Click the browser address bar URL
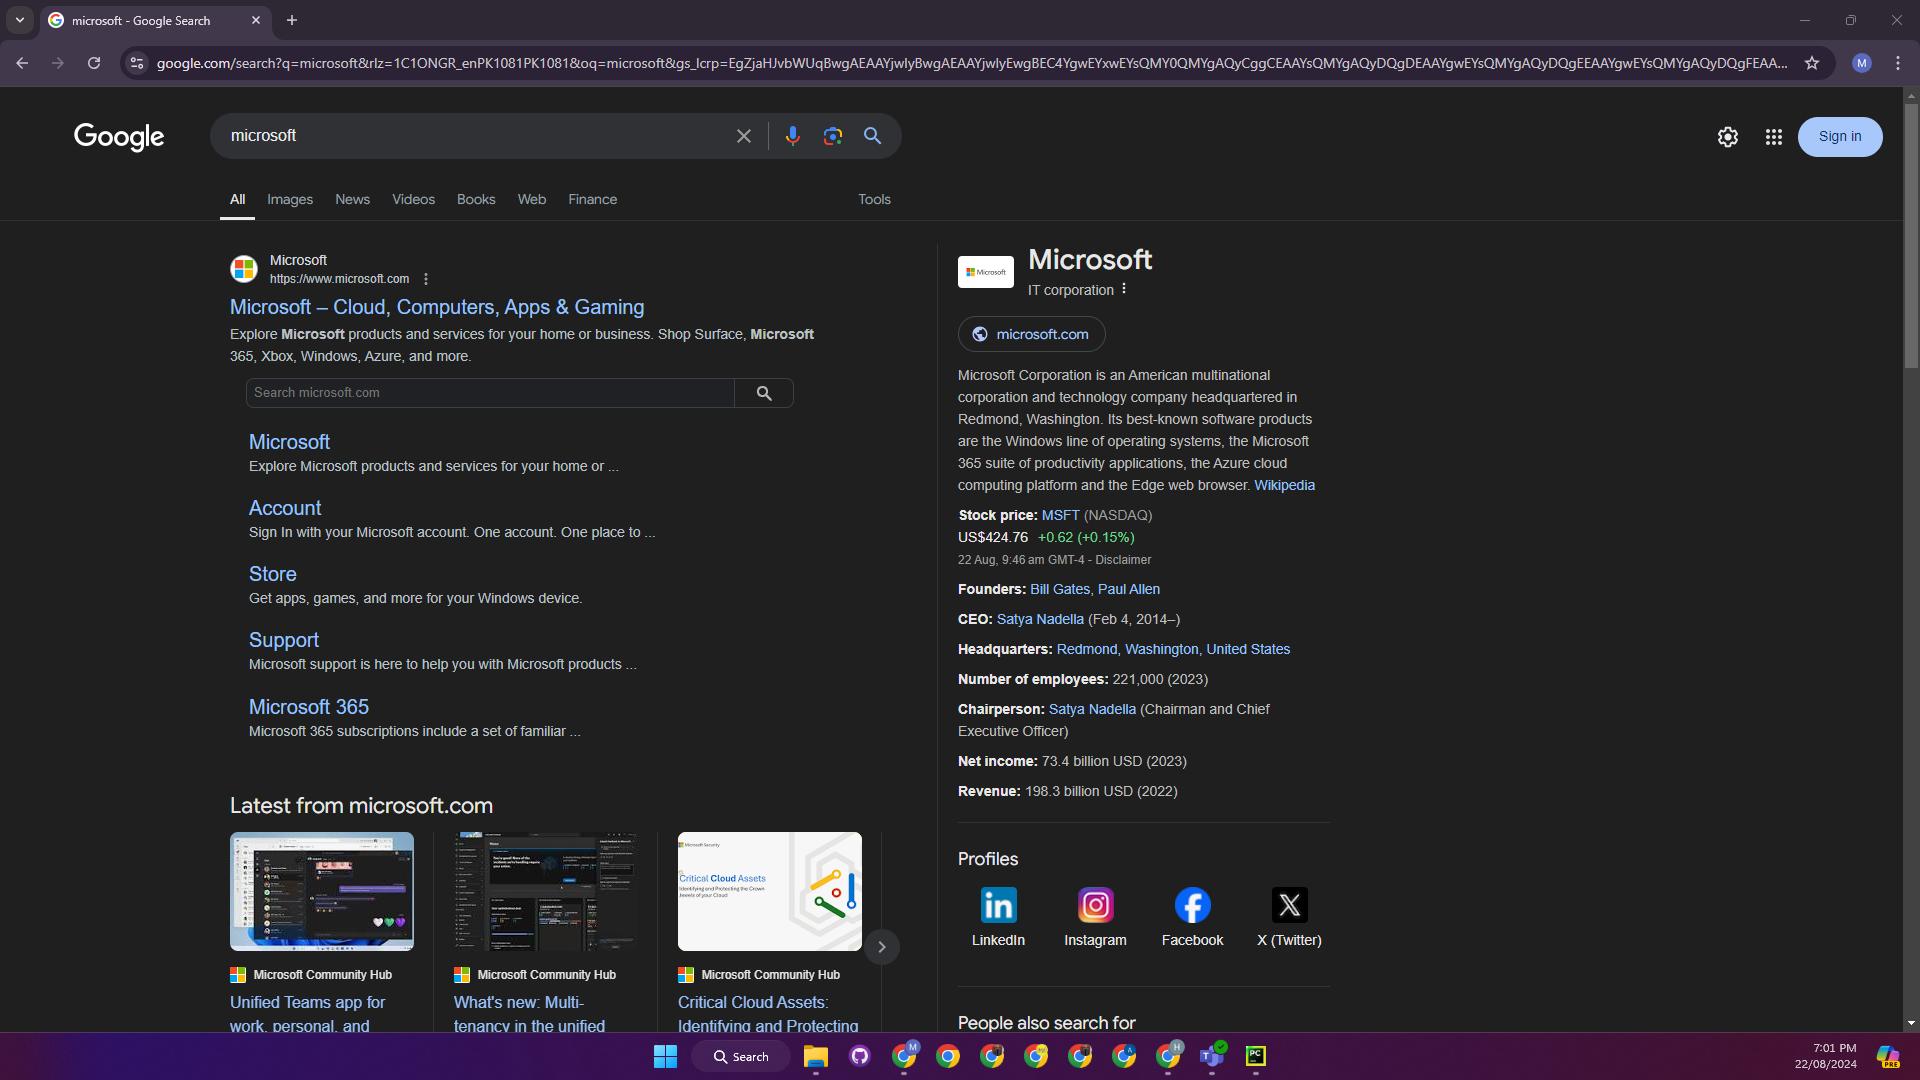Viewport: 1920px width, 1080px height. [970, 63]
